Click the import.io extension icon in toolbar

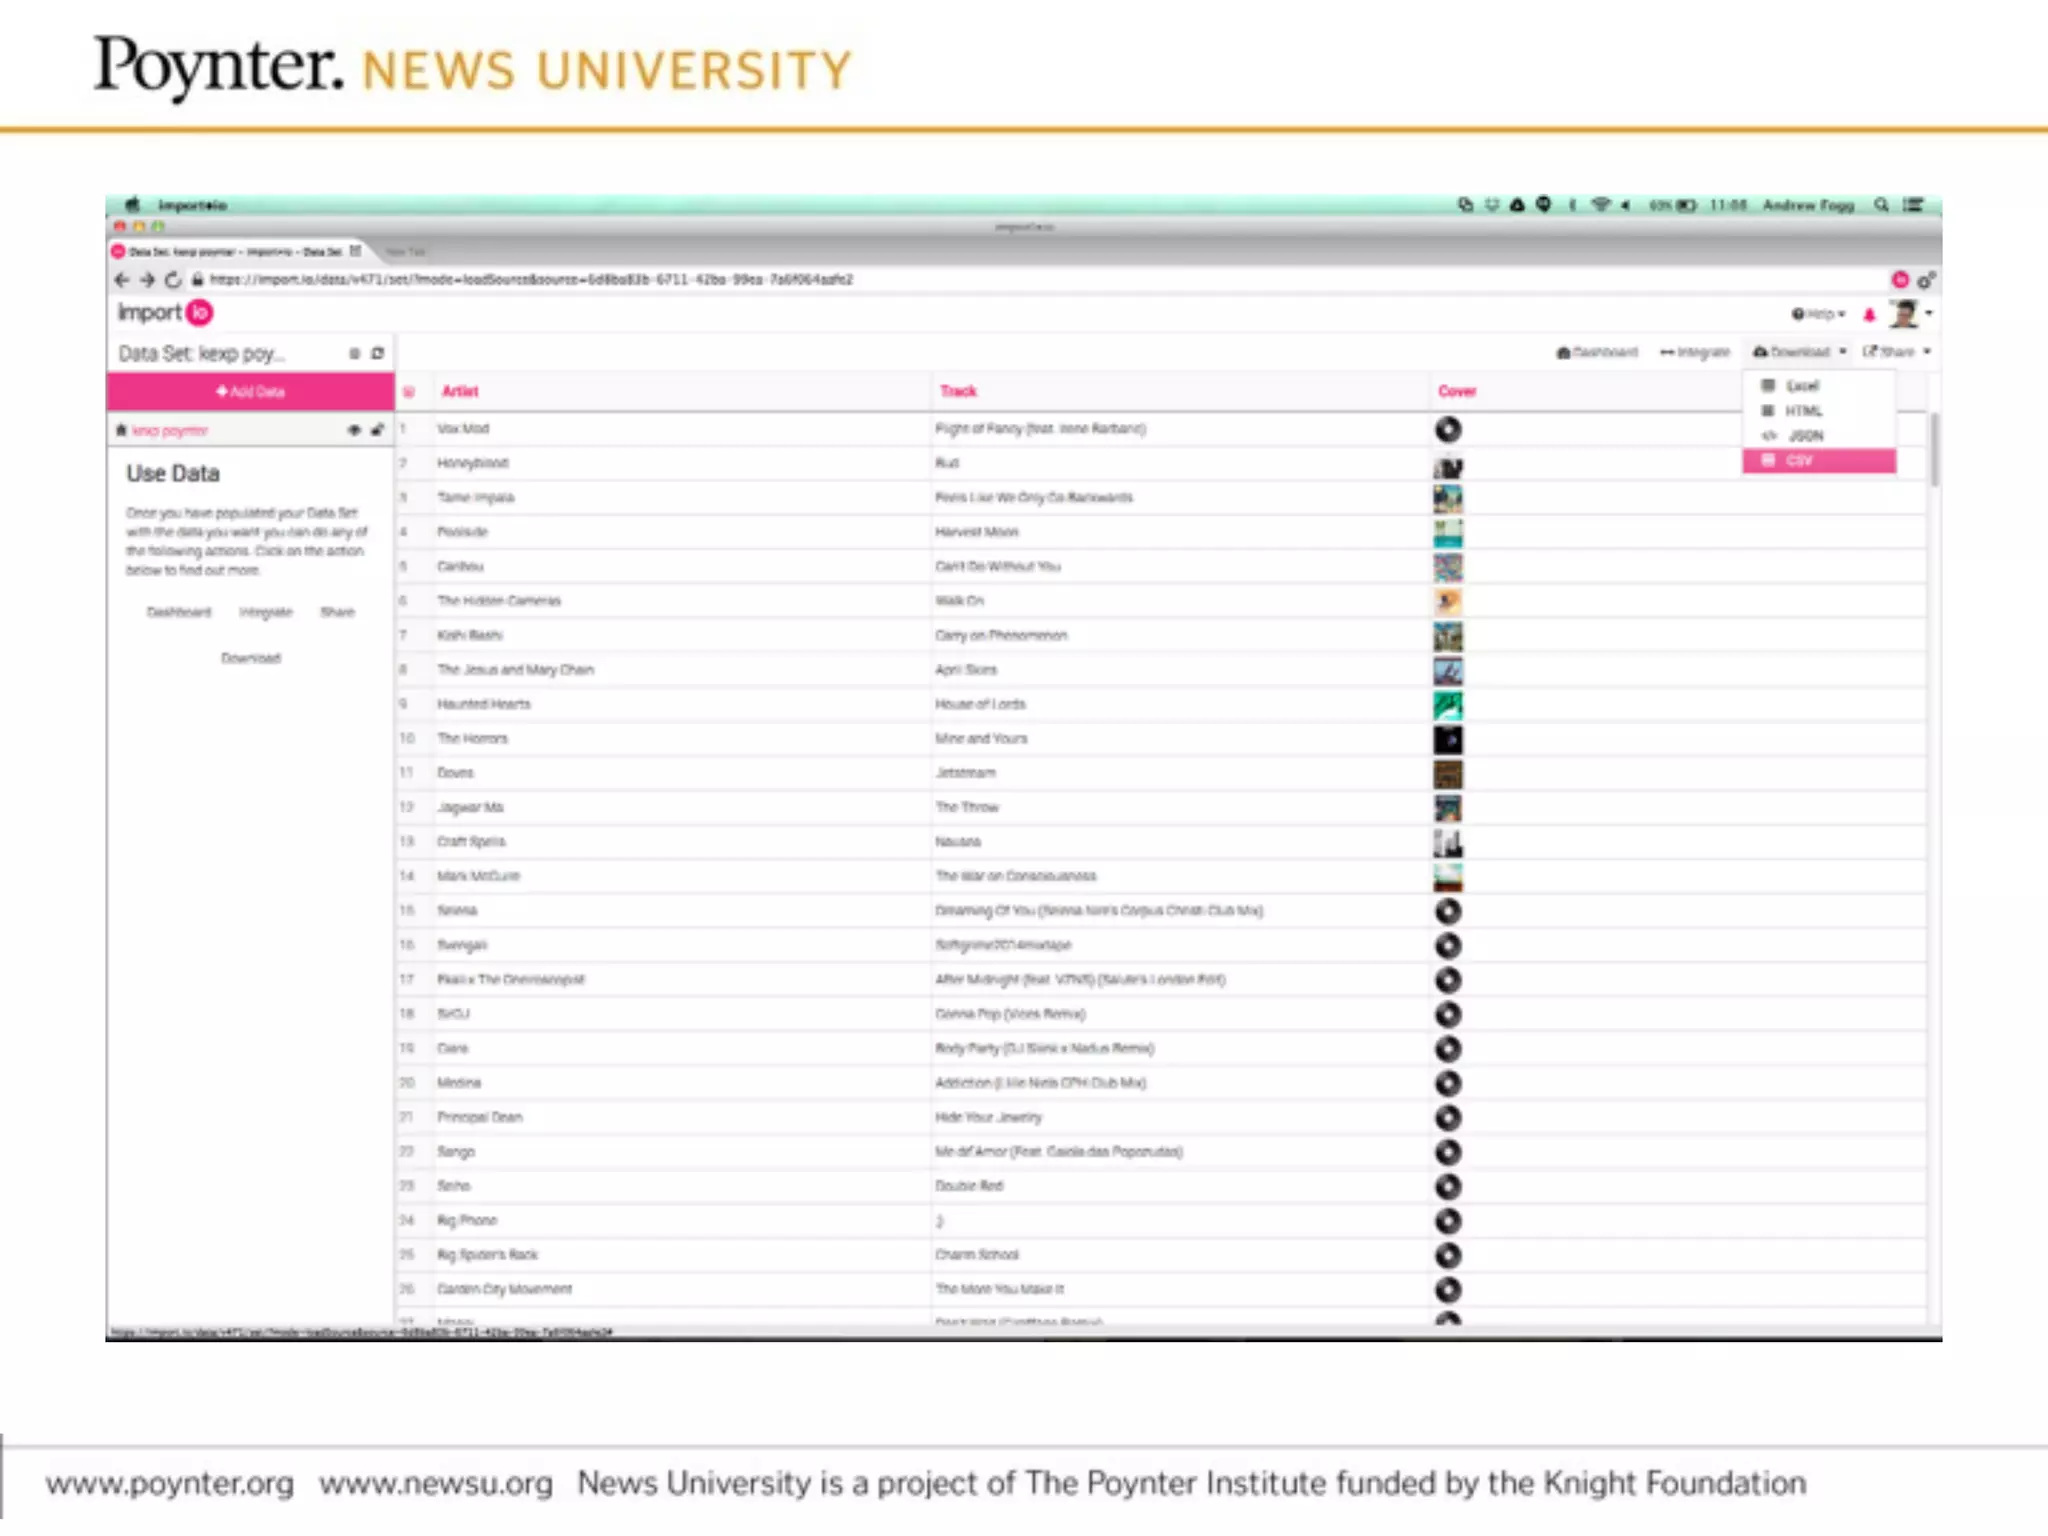coord(1900,280)
